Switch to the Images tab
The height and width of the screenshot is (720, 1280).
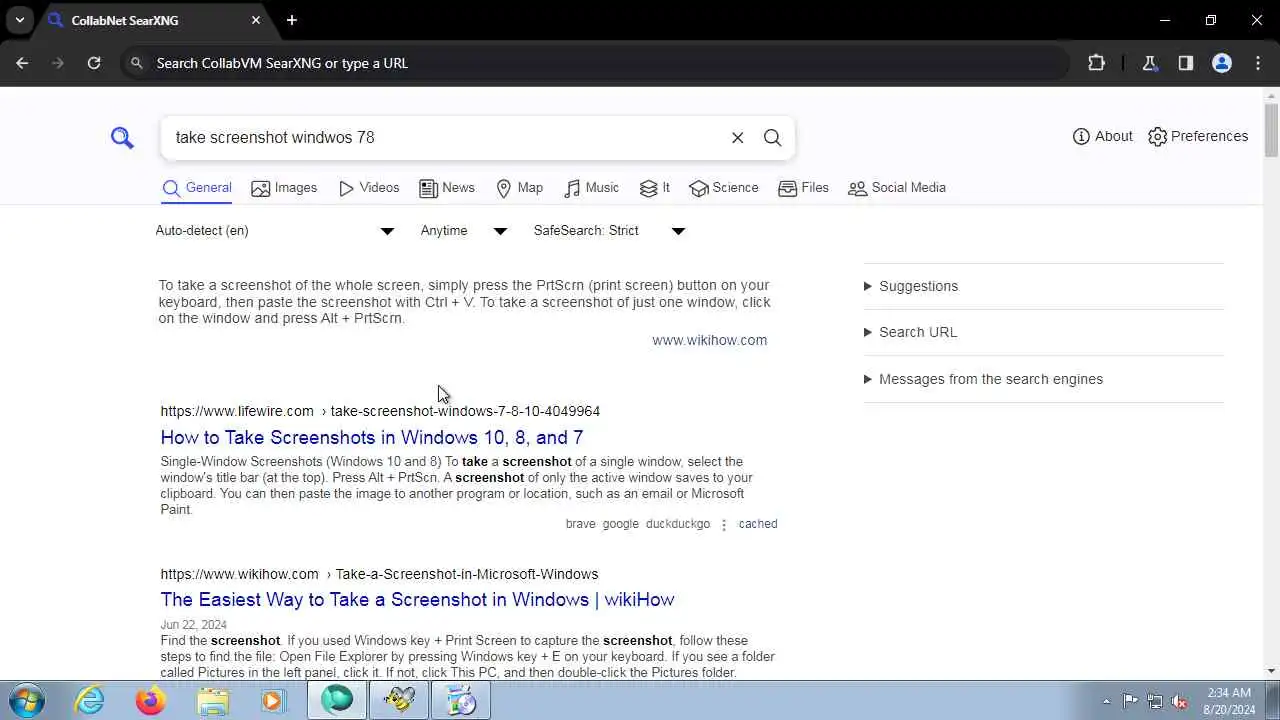coord(284,188)
